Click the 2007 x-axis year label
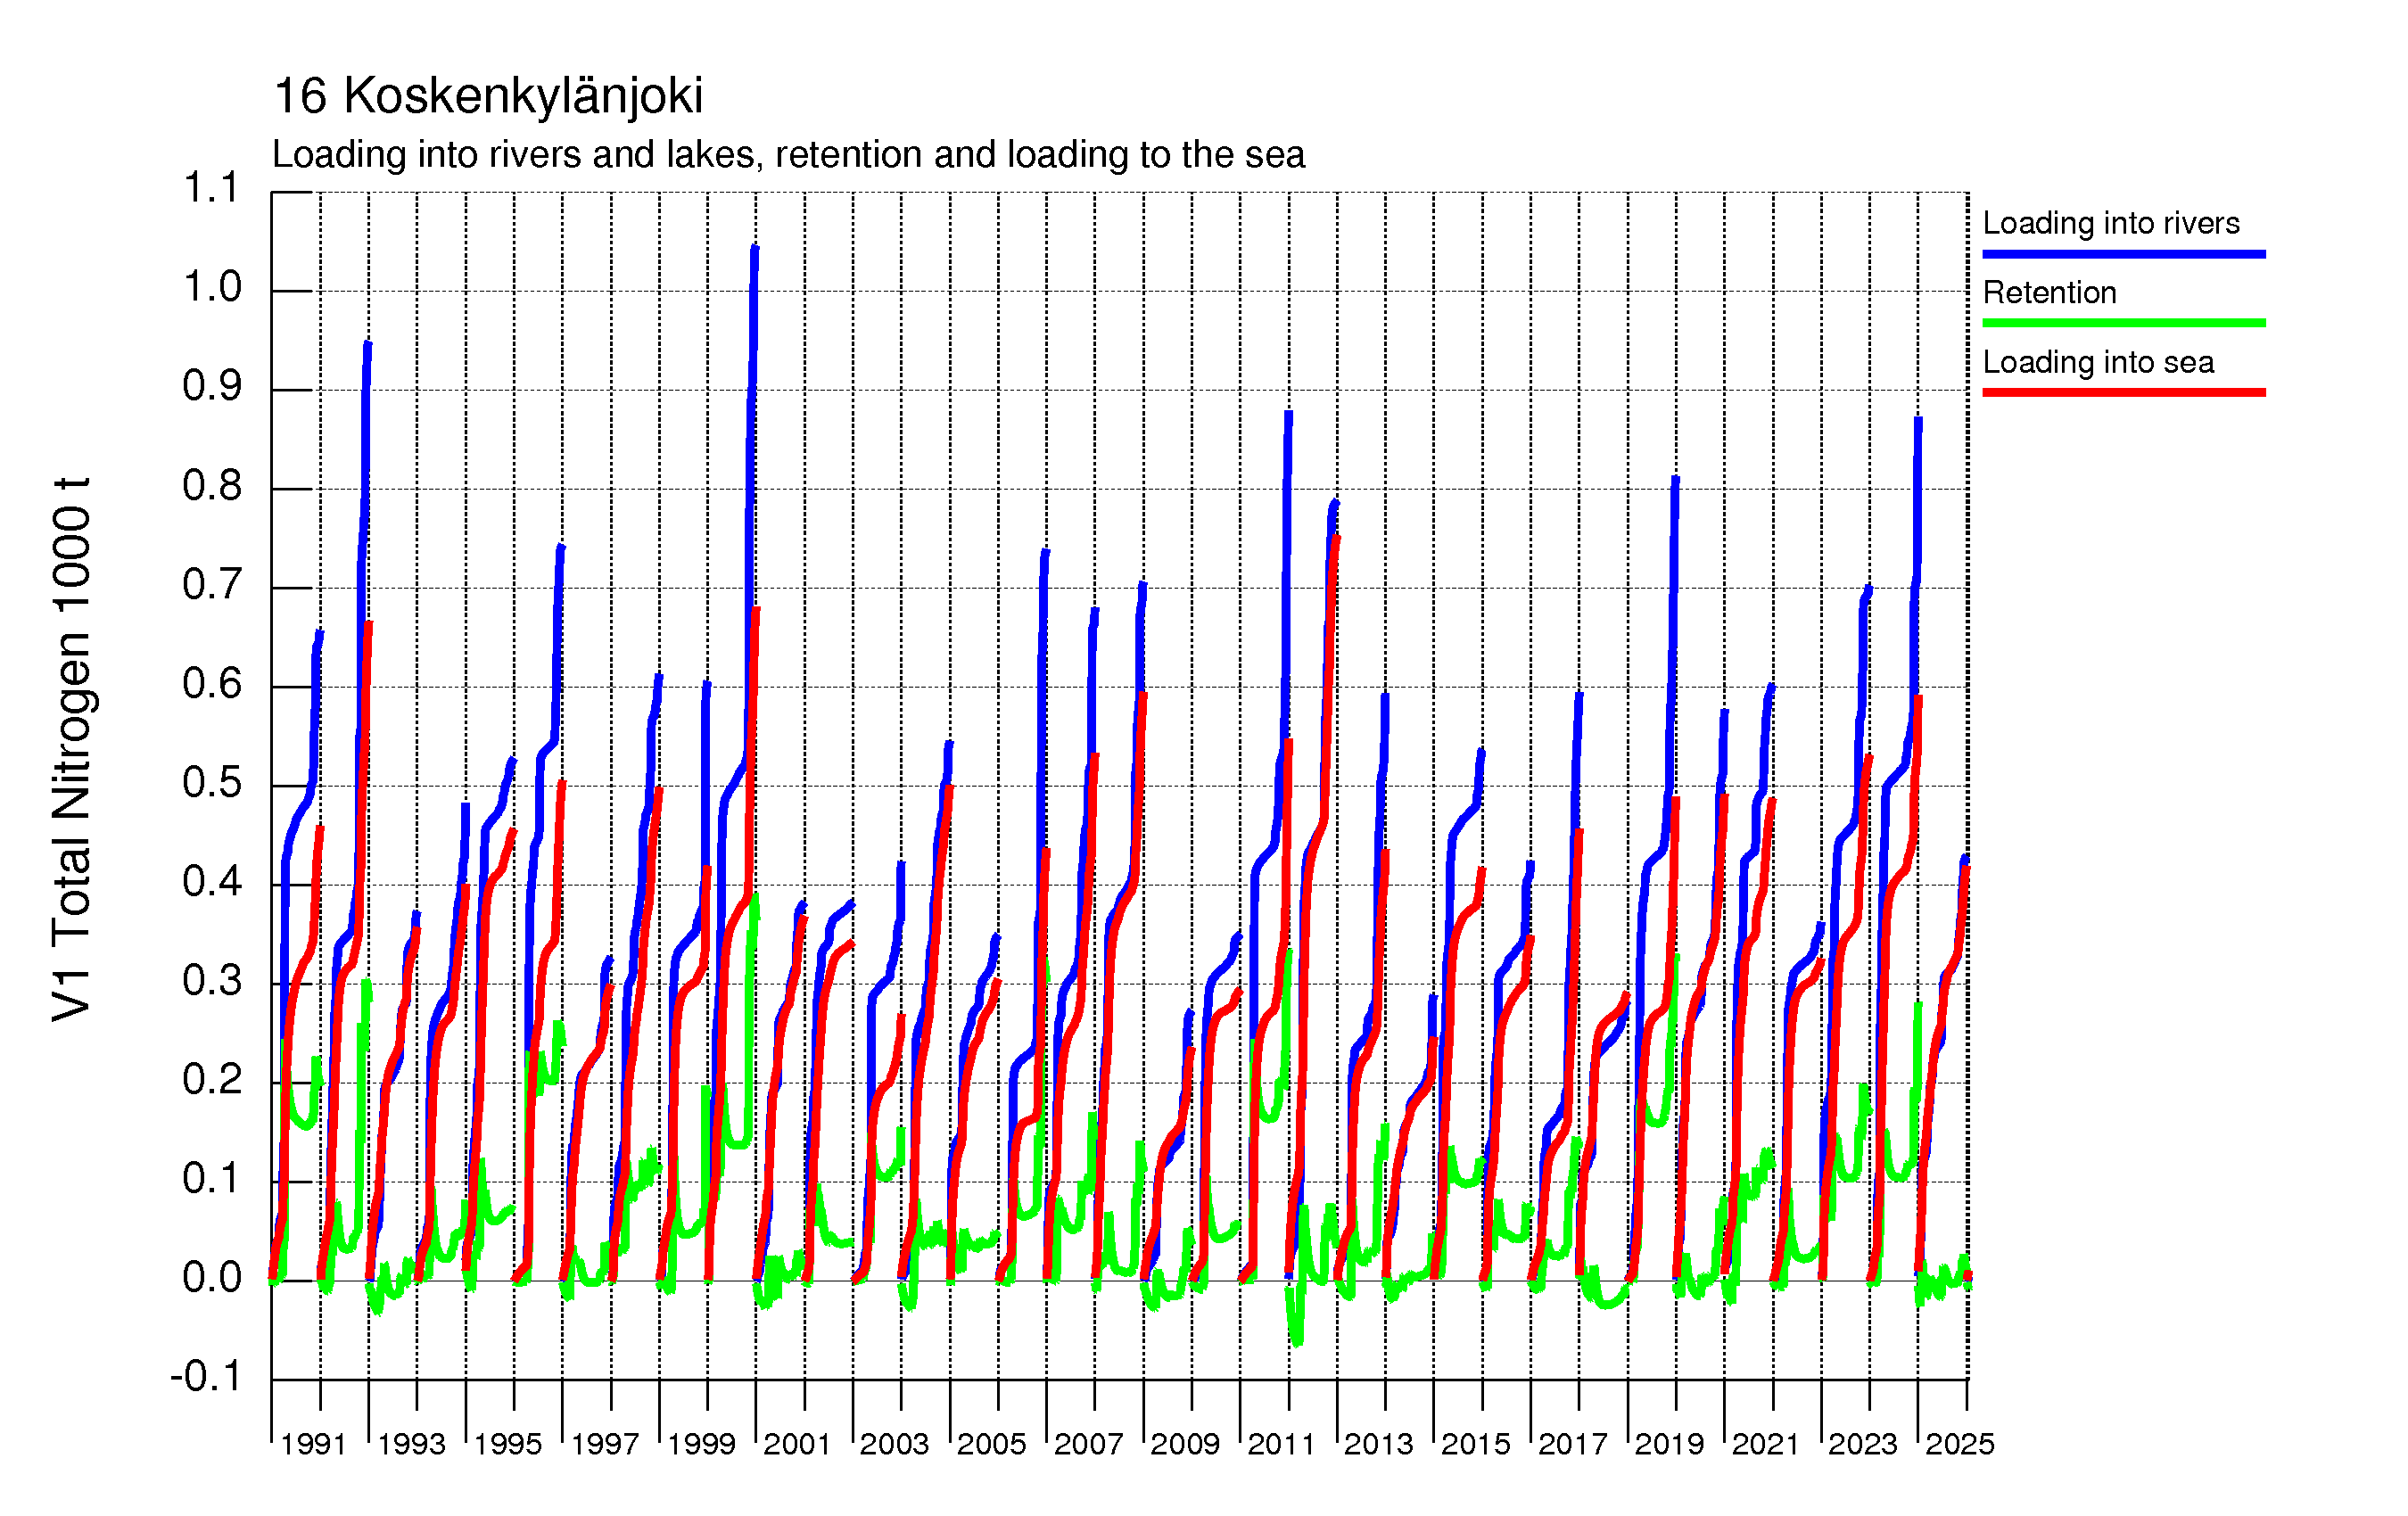Viewport: 2408px width, 1516px height. point(1088,1444)
